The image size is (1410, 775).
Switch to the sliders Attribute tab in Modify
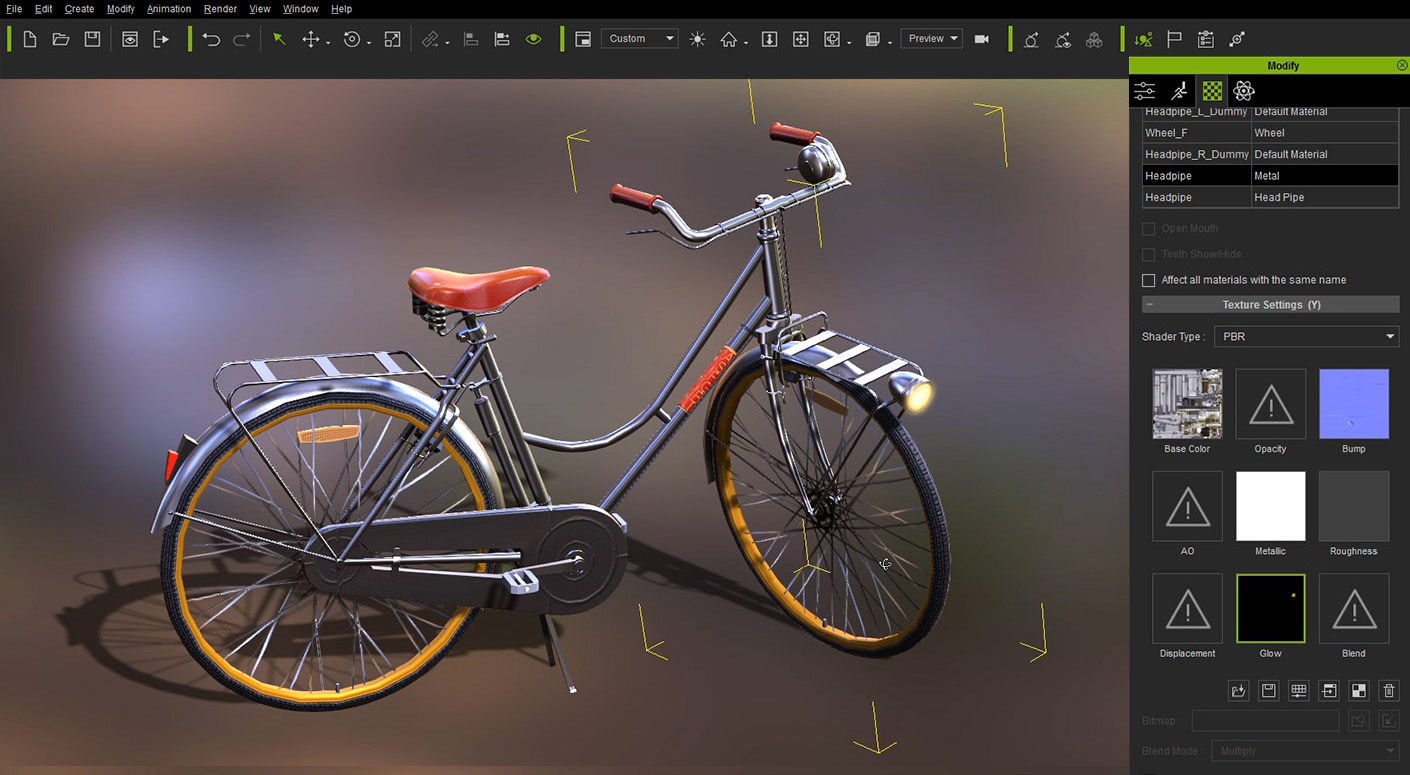(x=1145, y=91)
